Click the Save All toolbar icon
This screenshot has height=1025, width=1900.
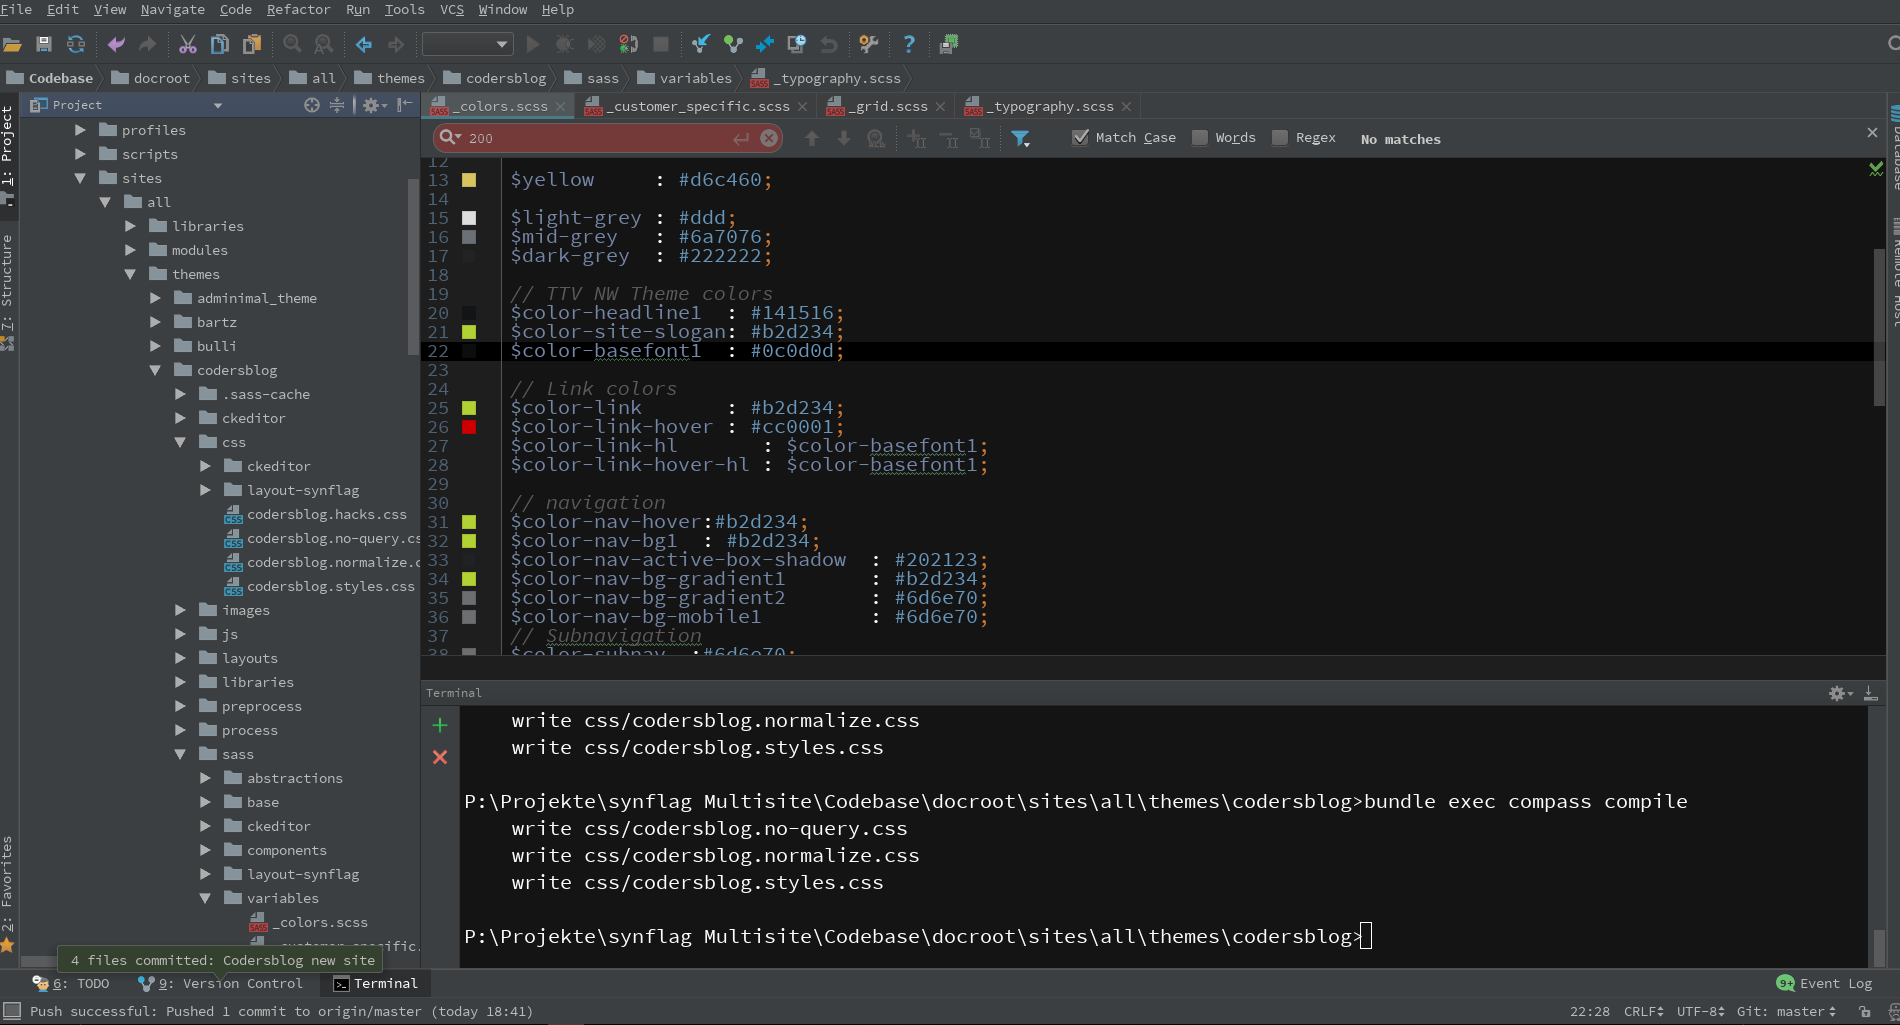(x=43, y=44)
